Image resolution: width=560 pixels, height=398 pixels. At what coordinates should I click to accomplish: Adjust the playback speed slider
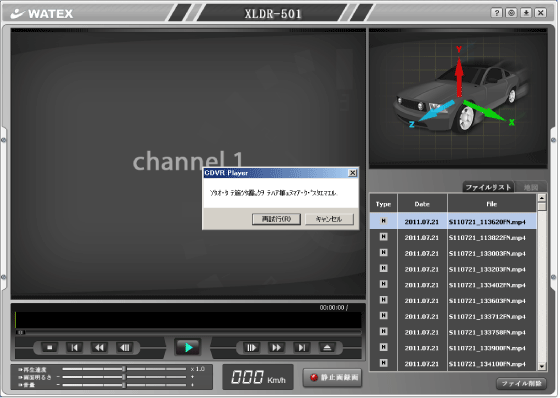pyautogui.click(x=124, y=369)
